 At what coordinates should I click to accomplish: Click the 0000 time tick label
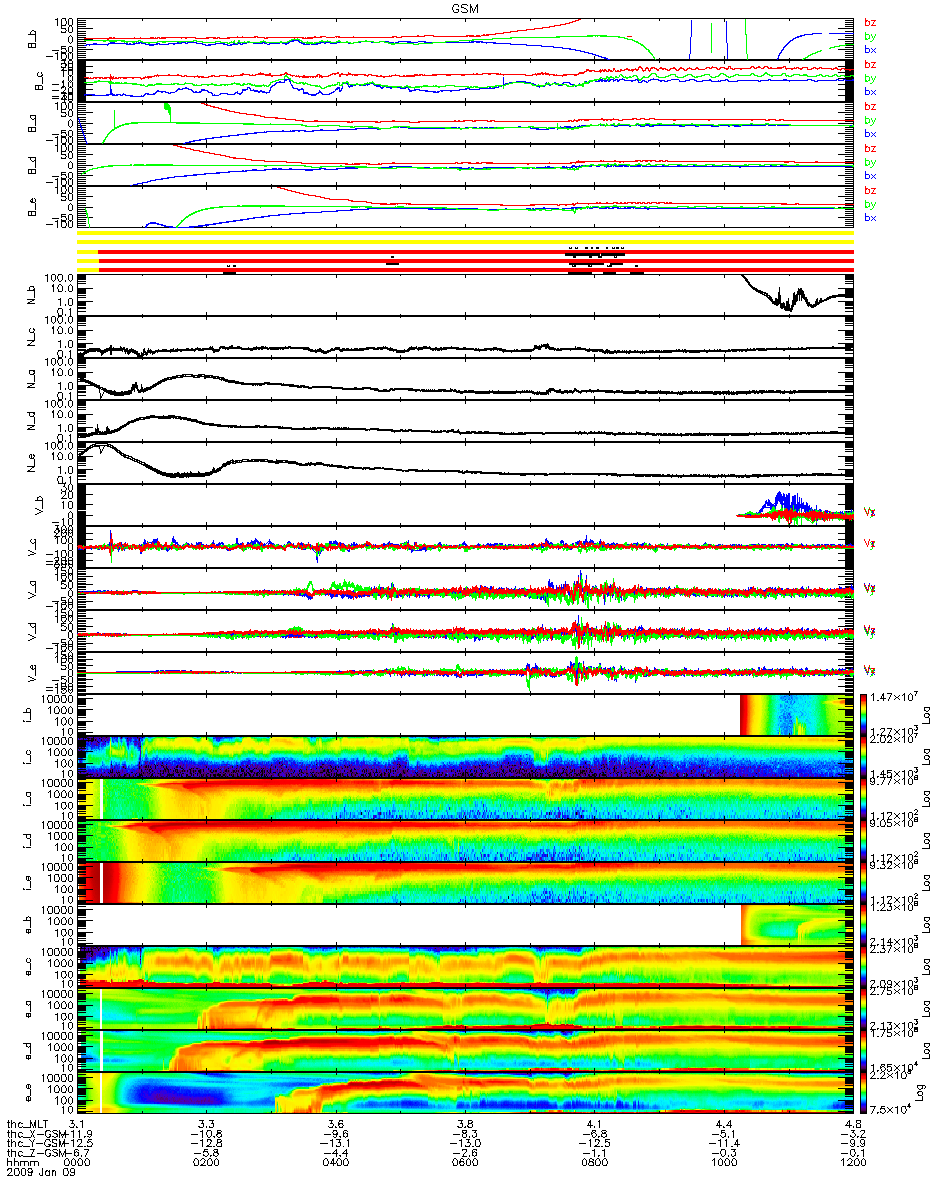pyautogui.click(x=77, y=1161)
